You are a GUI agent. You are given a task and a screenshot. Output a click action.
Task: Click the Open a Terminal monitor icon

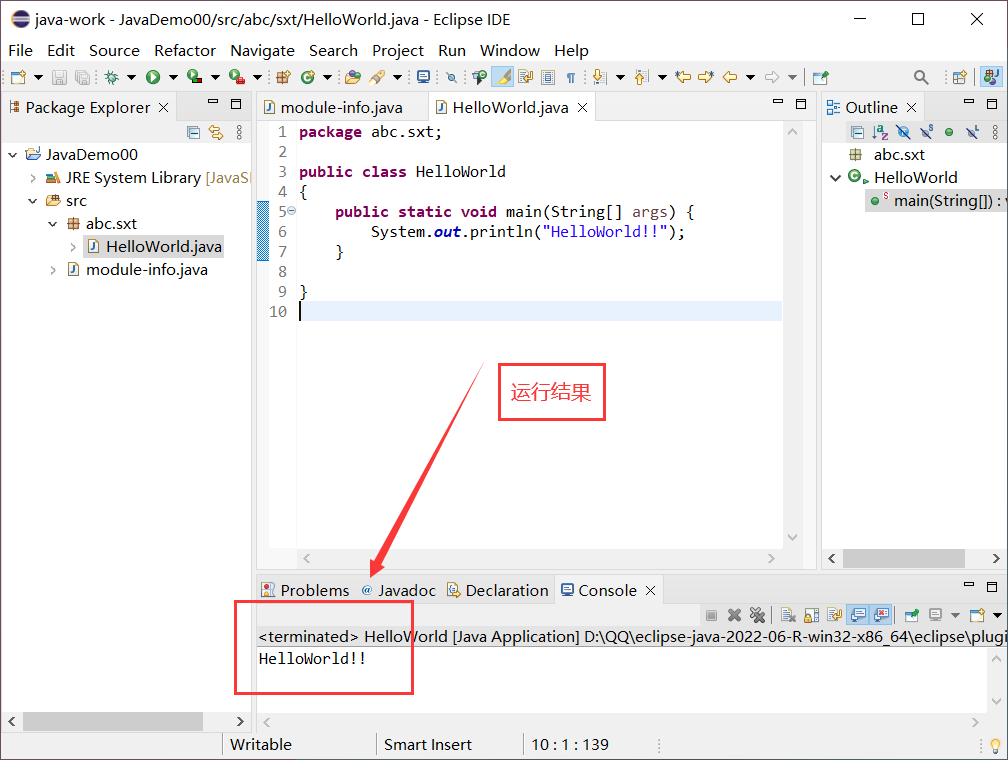(x=423, y=78)
